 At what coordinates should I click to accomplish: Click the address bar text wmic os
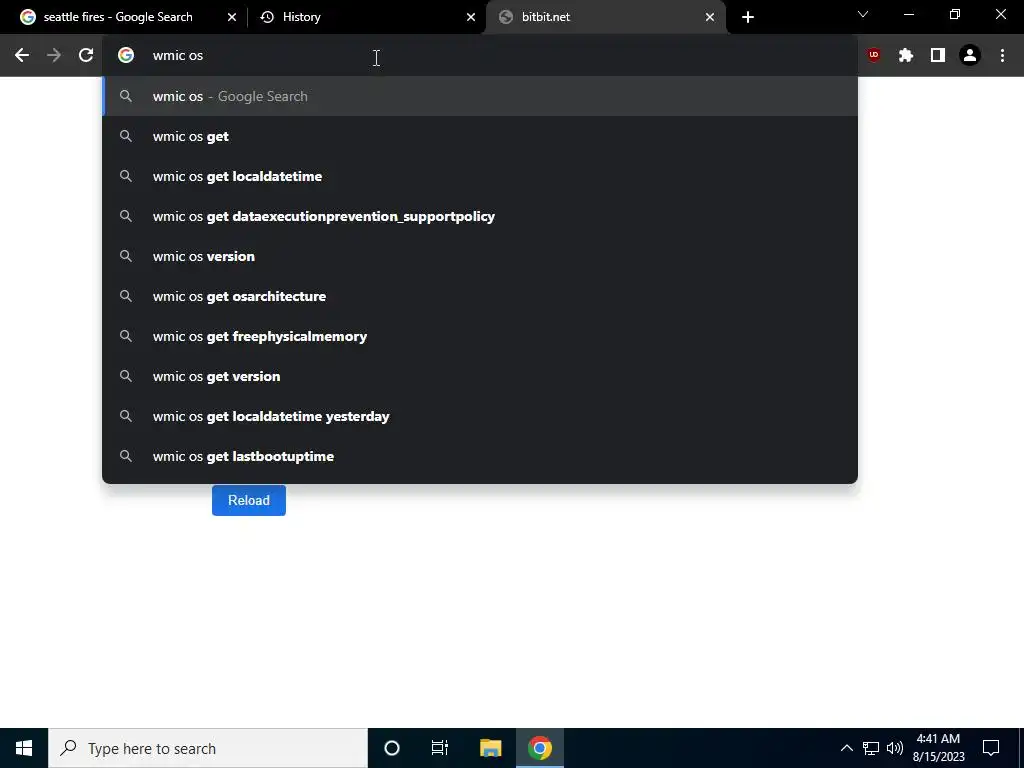pos(178,56)
